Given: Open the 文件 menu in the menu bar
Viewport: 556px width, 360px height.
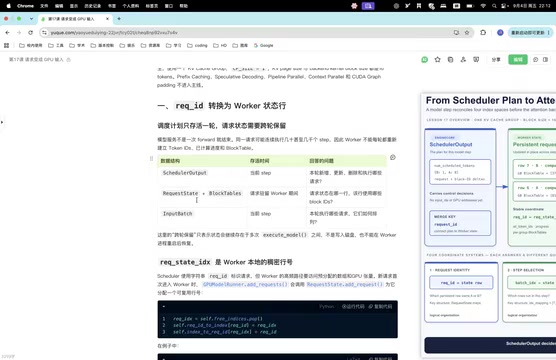Looking at the screenshot, I should (44, 6).
